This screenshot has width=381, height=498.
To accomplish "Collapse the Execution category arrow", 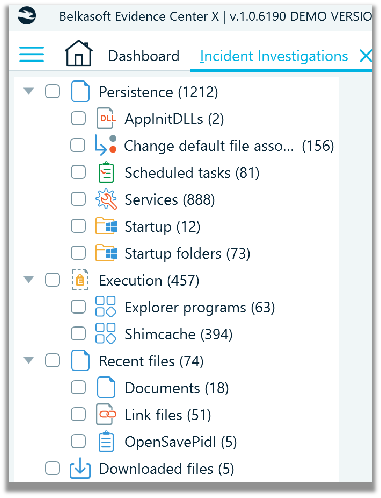I will click(29, 279).
